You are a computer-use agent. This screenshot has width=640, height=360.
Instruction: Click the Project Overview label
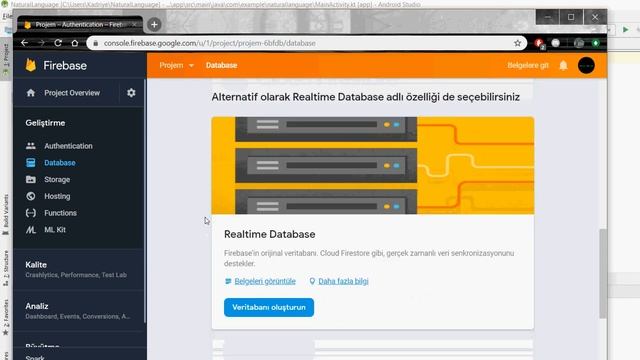coord(72,93)
